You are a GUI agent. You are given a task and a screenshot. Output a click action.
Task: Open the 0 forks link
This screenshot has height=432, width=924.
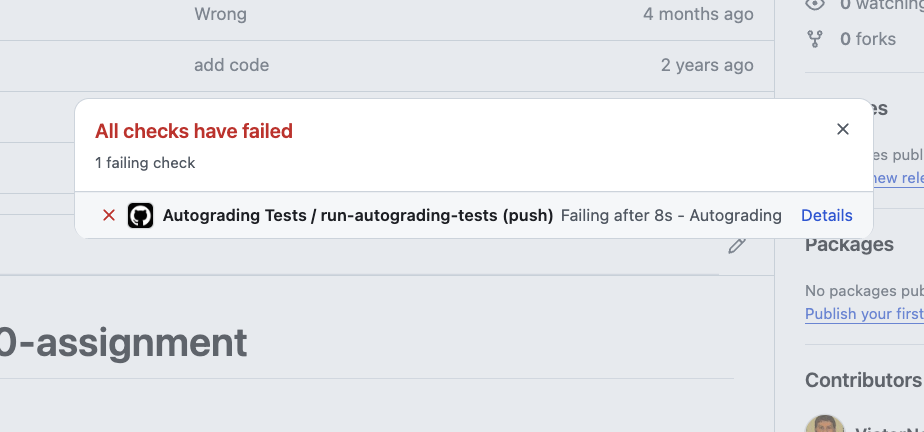click(x=867, y=39)
